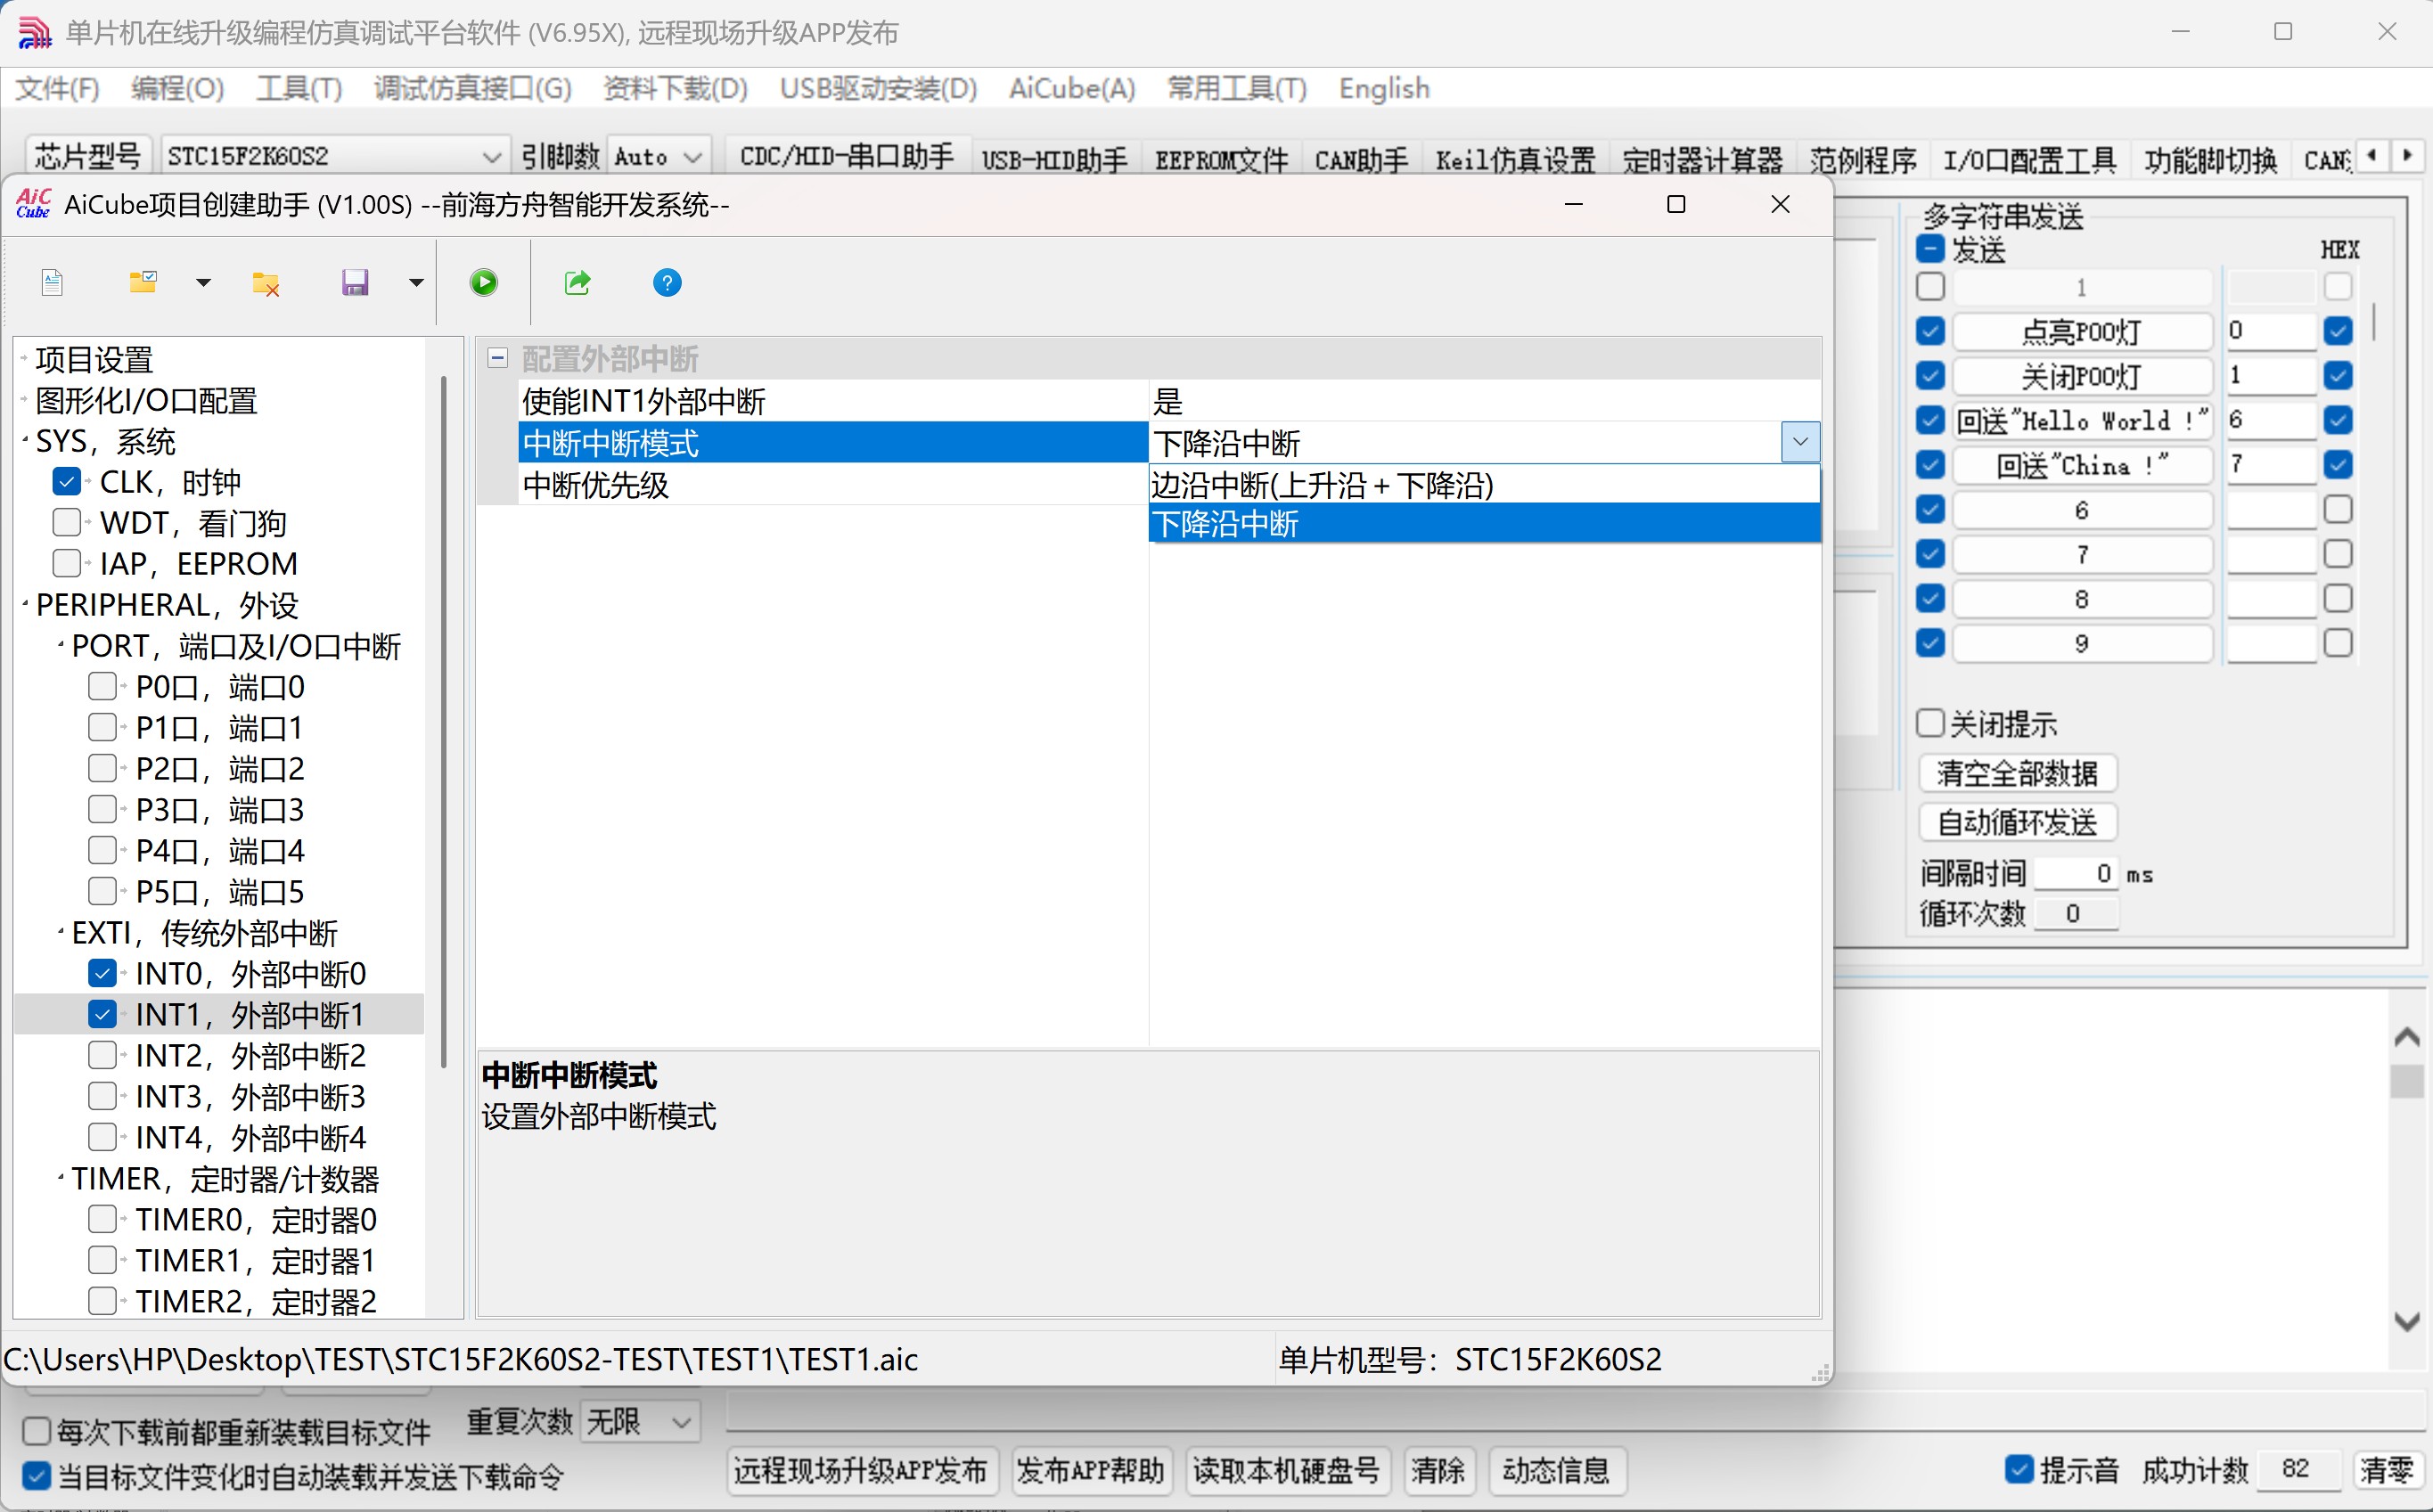Switch language via English menu
2433x1512 pixels.
click(x=1384, y=88)
